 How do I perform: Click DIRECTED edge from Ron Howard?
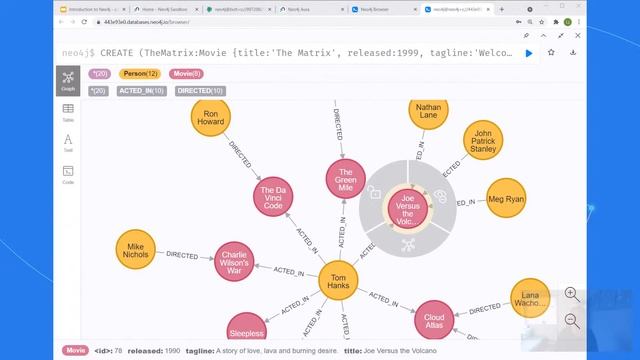tap(240, 154)
